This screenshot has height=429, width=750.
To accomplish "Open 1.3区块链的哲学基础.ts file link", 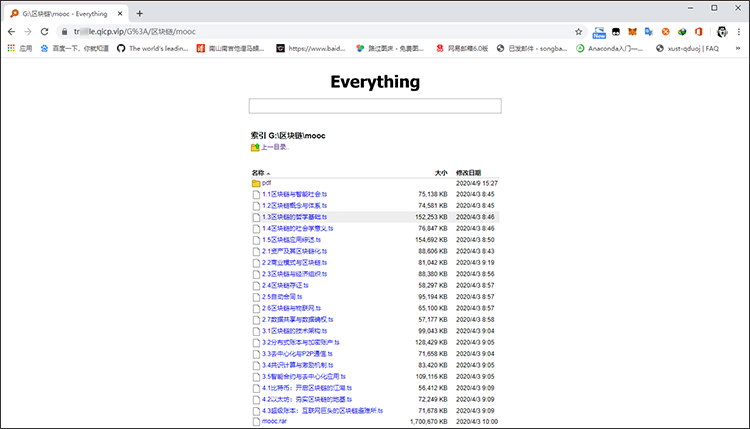I will coord(295,216).
